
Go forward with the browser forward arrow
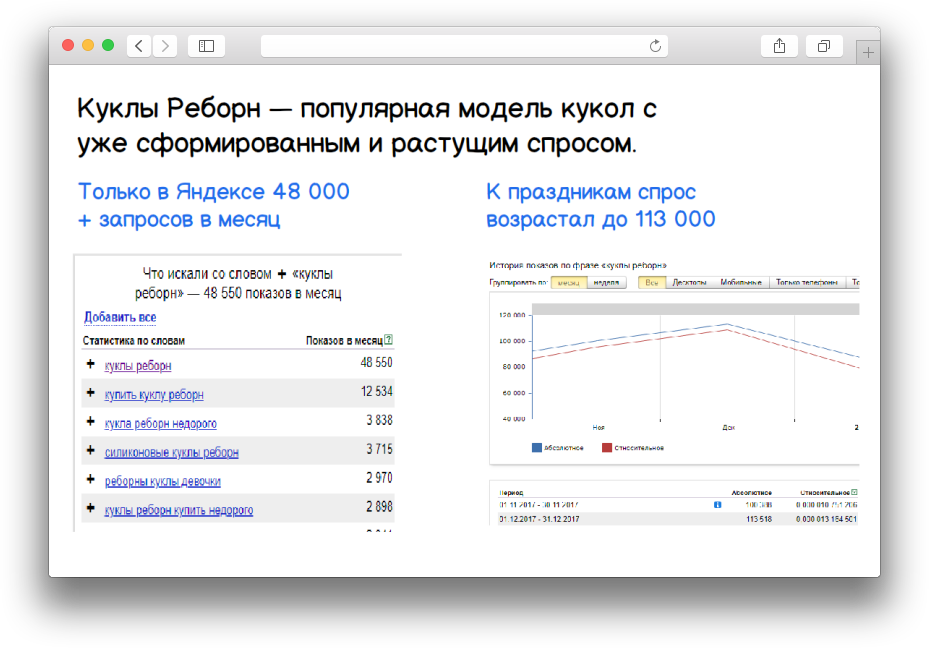click(x=165, y=46)
